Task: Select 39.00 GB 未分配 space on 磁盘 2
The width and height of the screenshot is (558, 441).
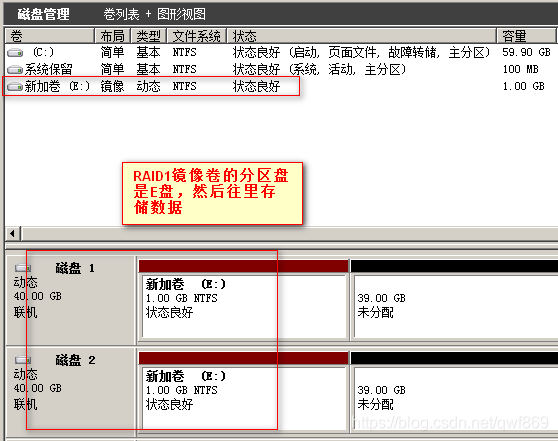Action: (x=454, y=392)
